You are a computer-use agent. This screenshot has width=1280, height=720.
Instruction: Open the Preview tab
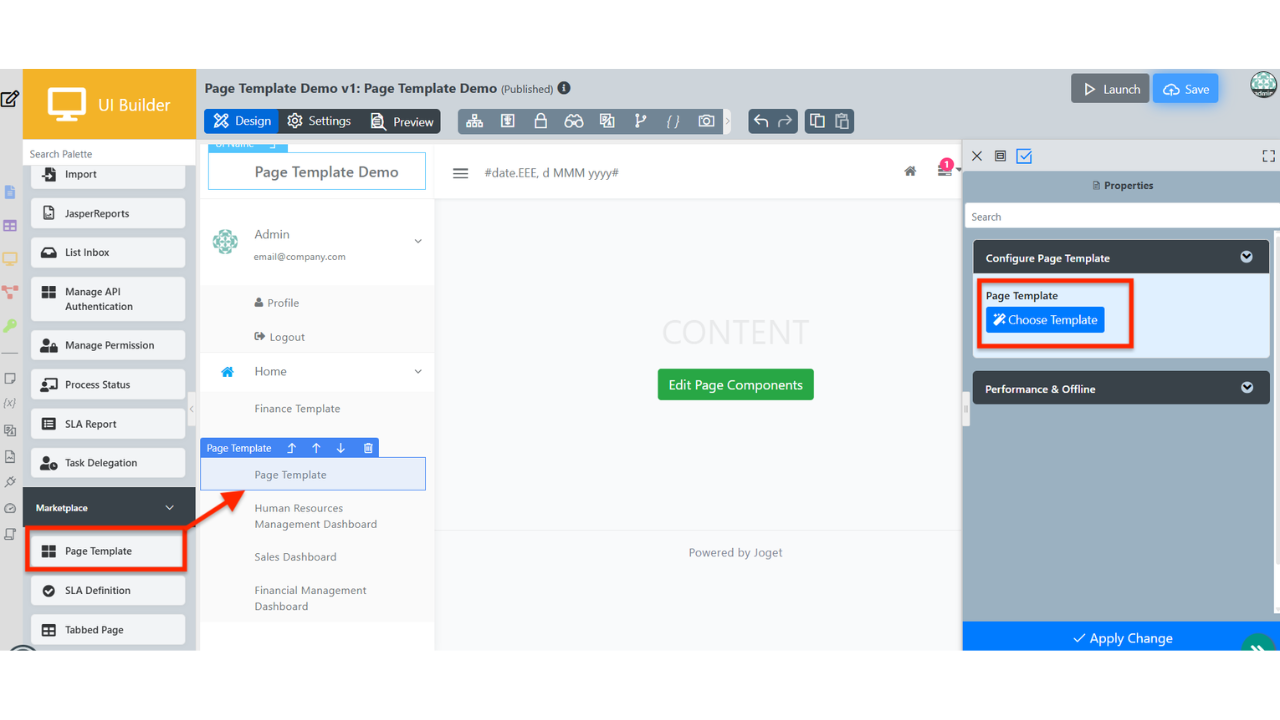[x=402, y=121]
